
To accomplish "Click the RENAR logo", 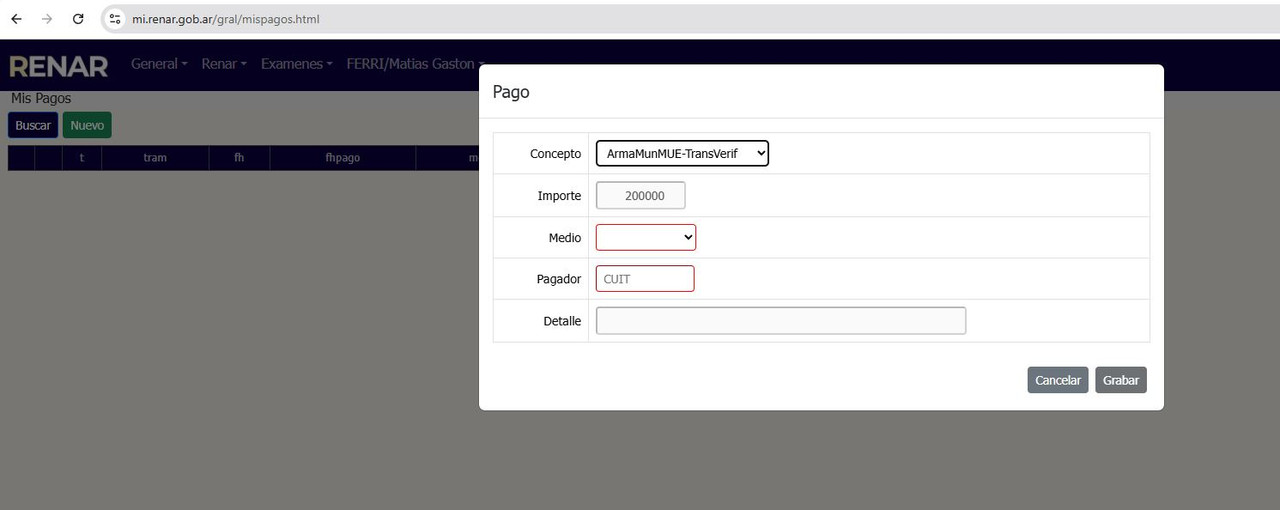I will 58,66.
